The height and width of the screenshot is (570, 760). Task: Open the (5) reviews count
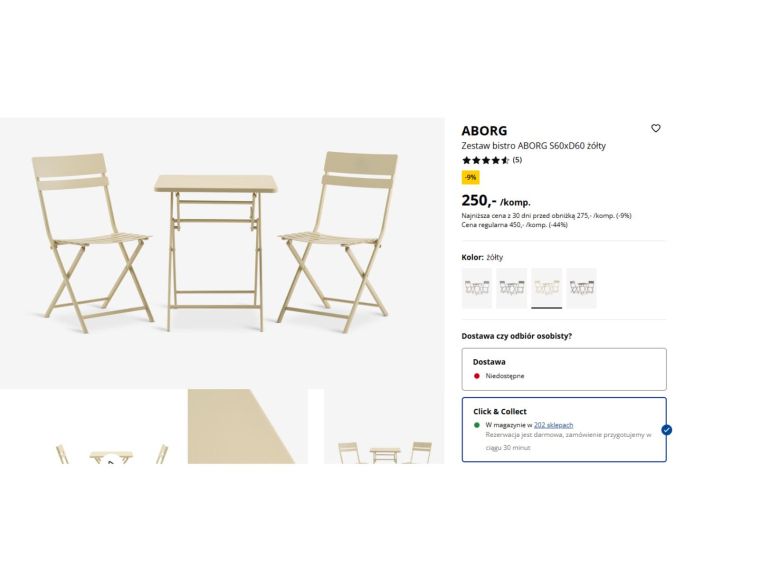coord(517,160)
